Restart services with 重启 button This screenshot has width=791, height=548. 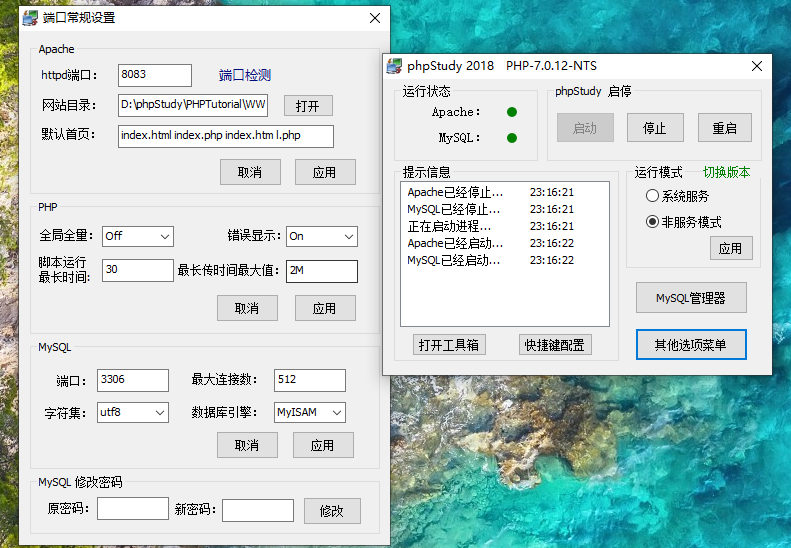724,128
